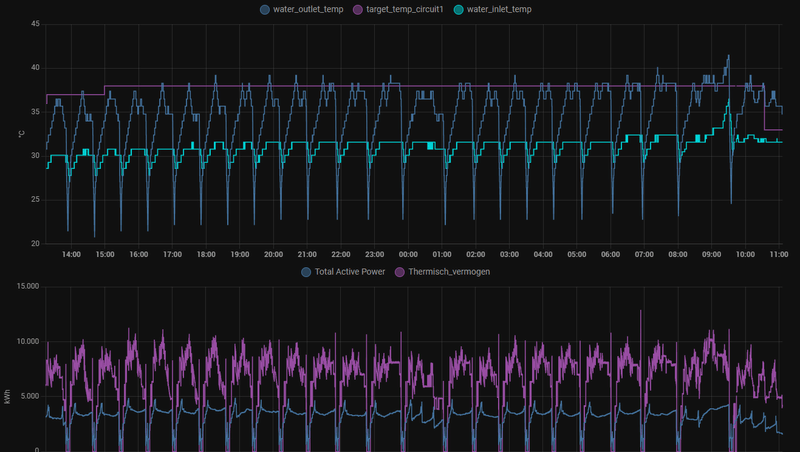Image resolution: width=800 pixels, height=452 pixels.
Task: Click the target_temp_circuit1 legend label
Action: 405,9
